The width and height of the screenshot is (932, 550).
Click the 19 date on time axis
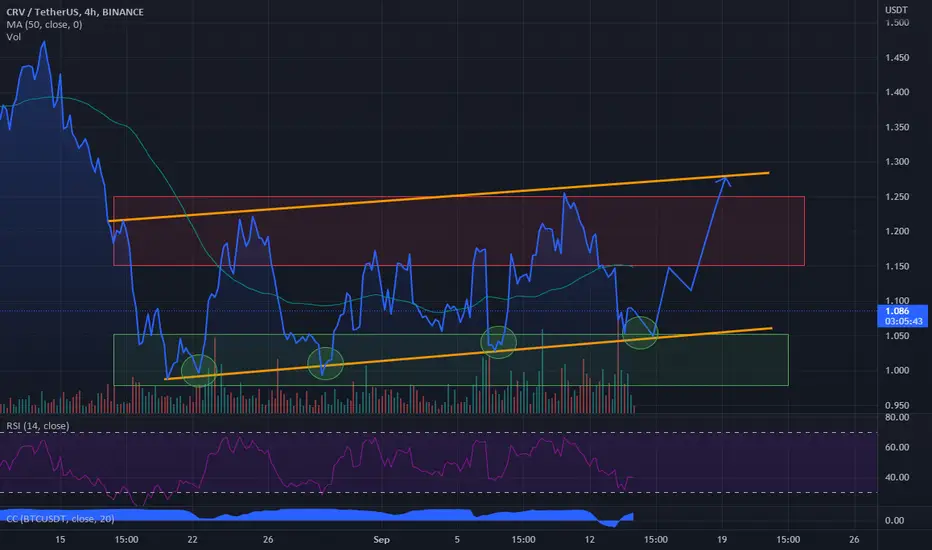[722, 539]
